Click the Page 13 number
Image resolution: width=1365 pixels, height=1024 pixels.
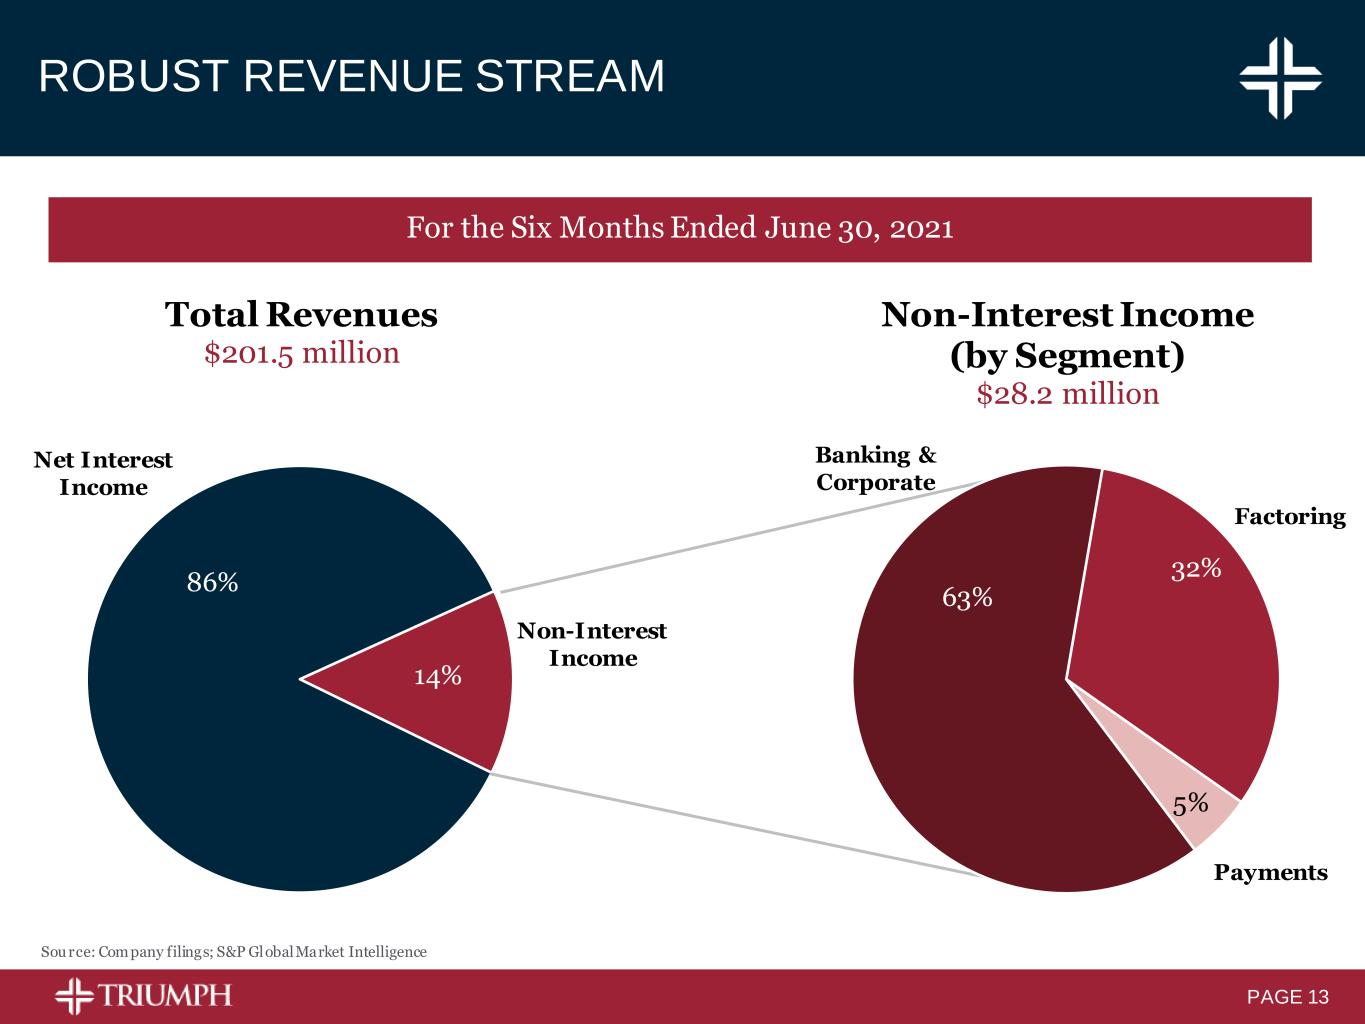click(x=1288, y=997)
